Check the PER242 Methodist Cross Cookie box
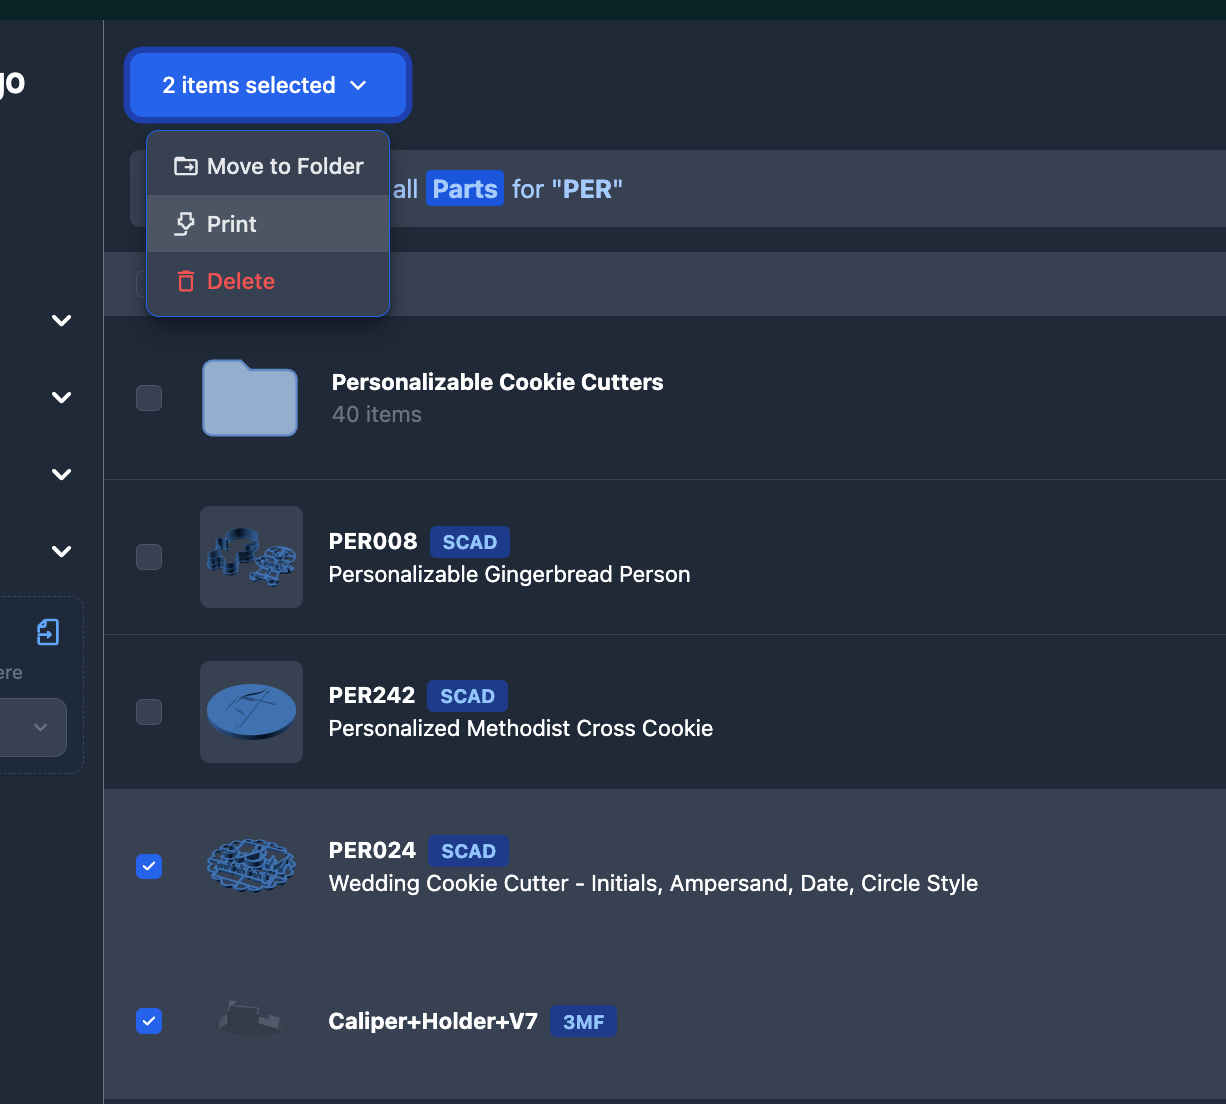Screen dimensions: 1226x1104 tap(149, 712)
